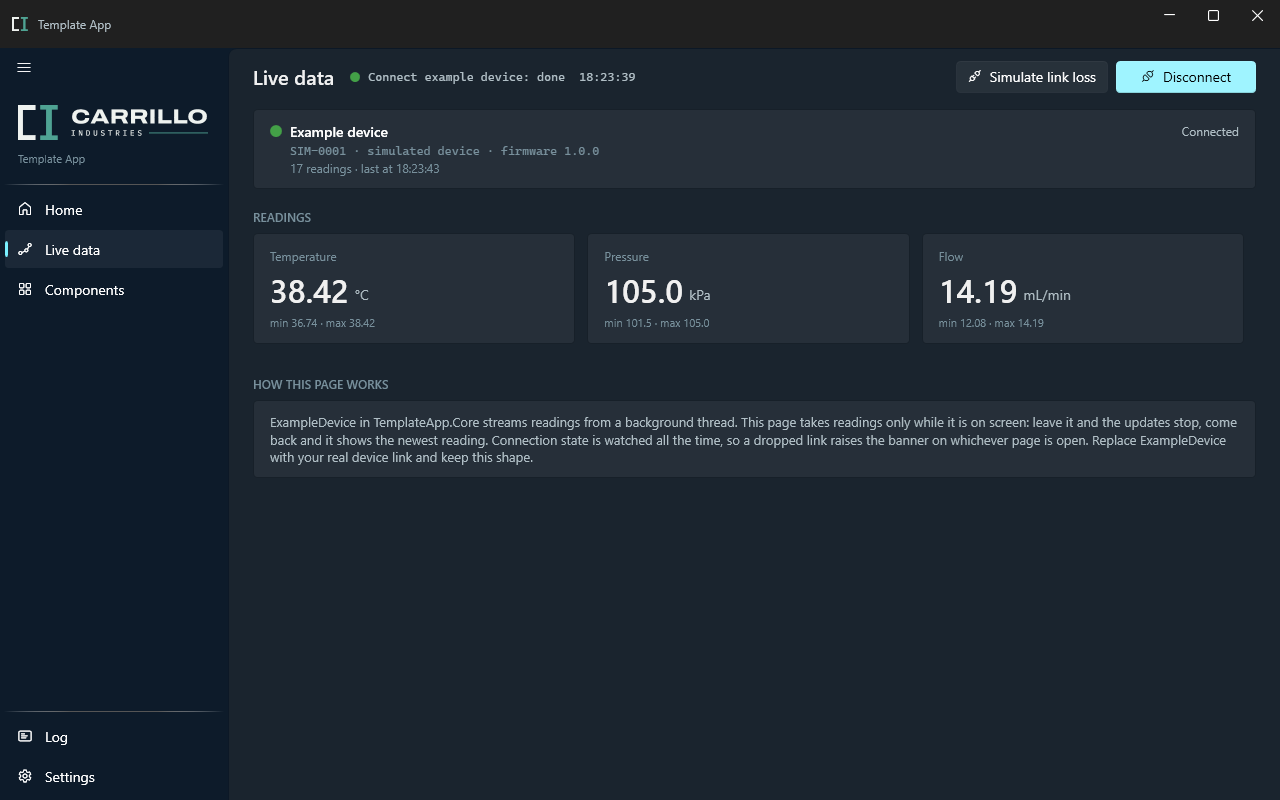Viewport: 1280px width, 800px height.
Task: Click the Settings gear icon
Action: click(x=25, y=776)
